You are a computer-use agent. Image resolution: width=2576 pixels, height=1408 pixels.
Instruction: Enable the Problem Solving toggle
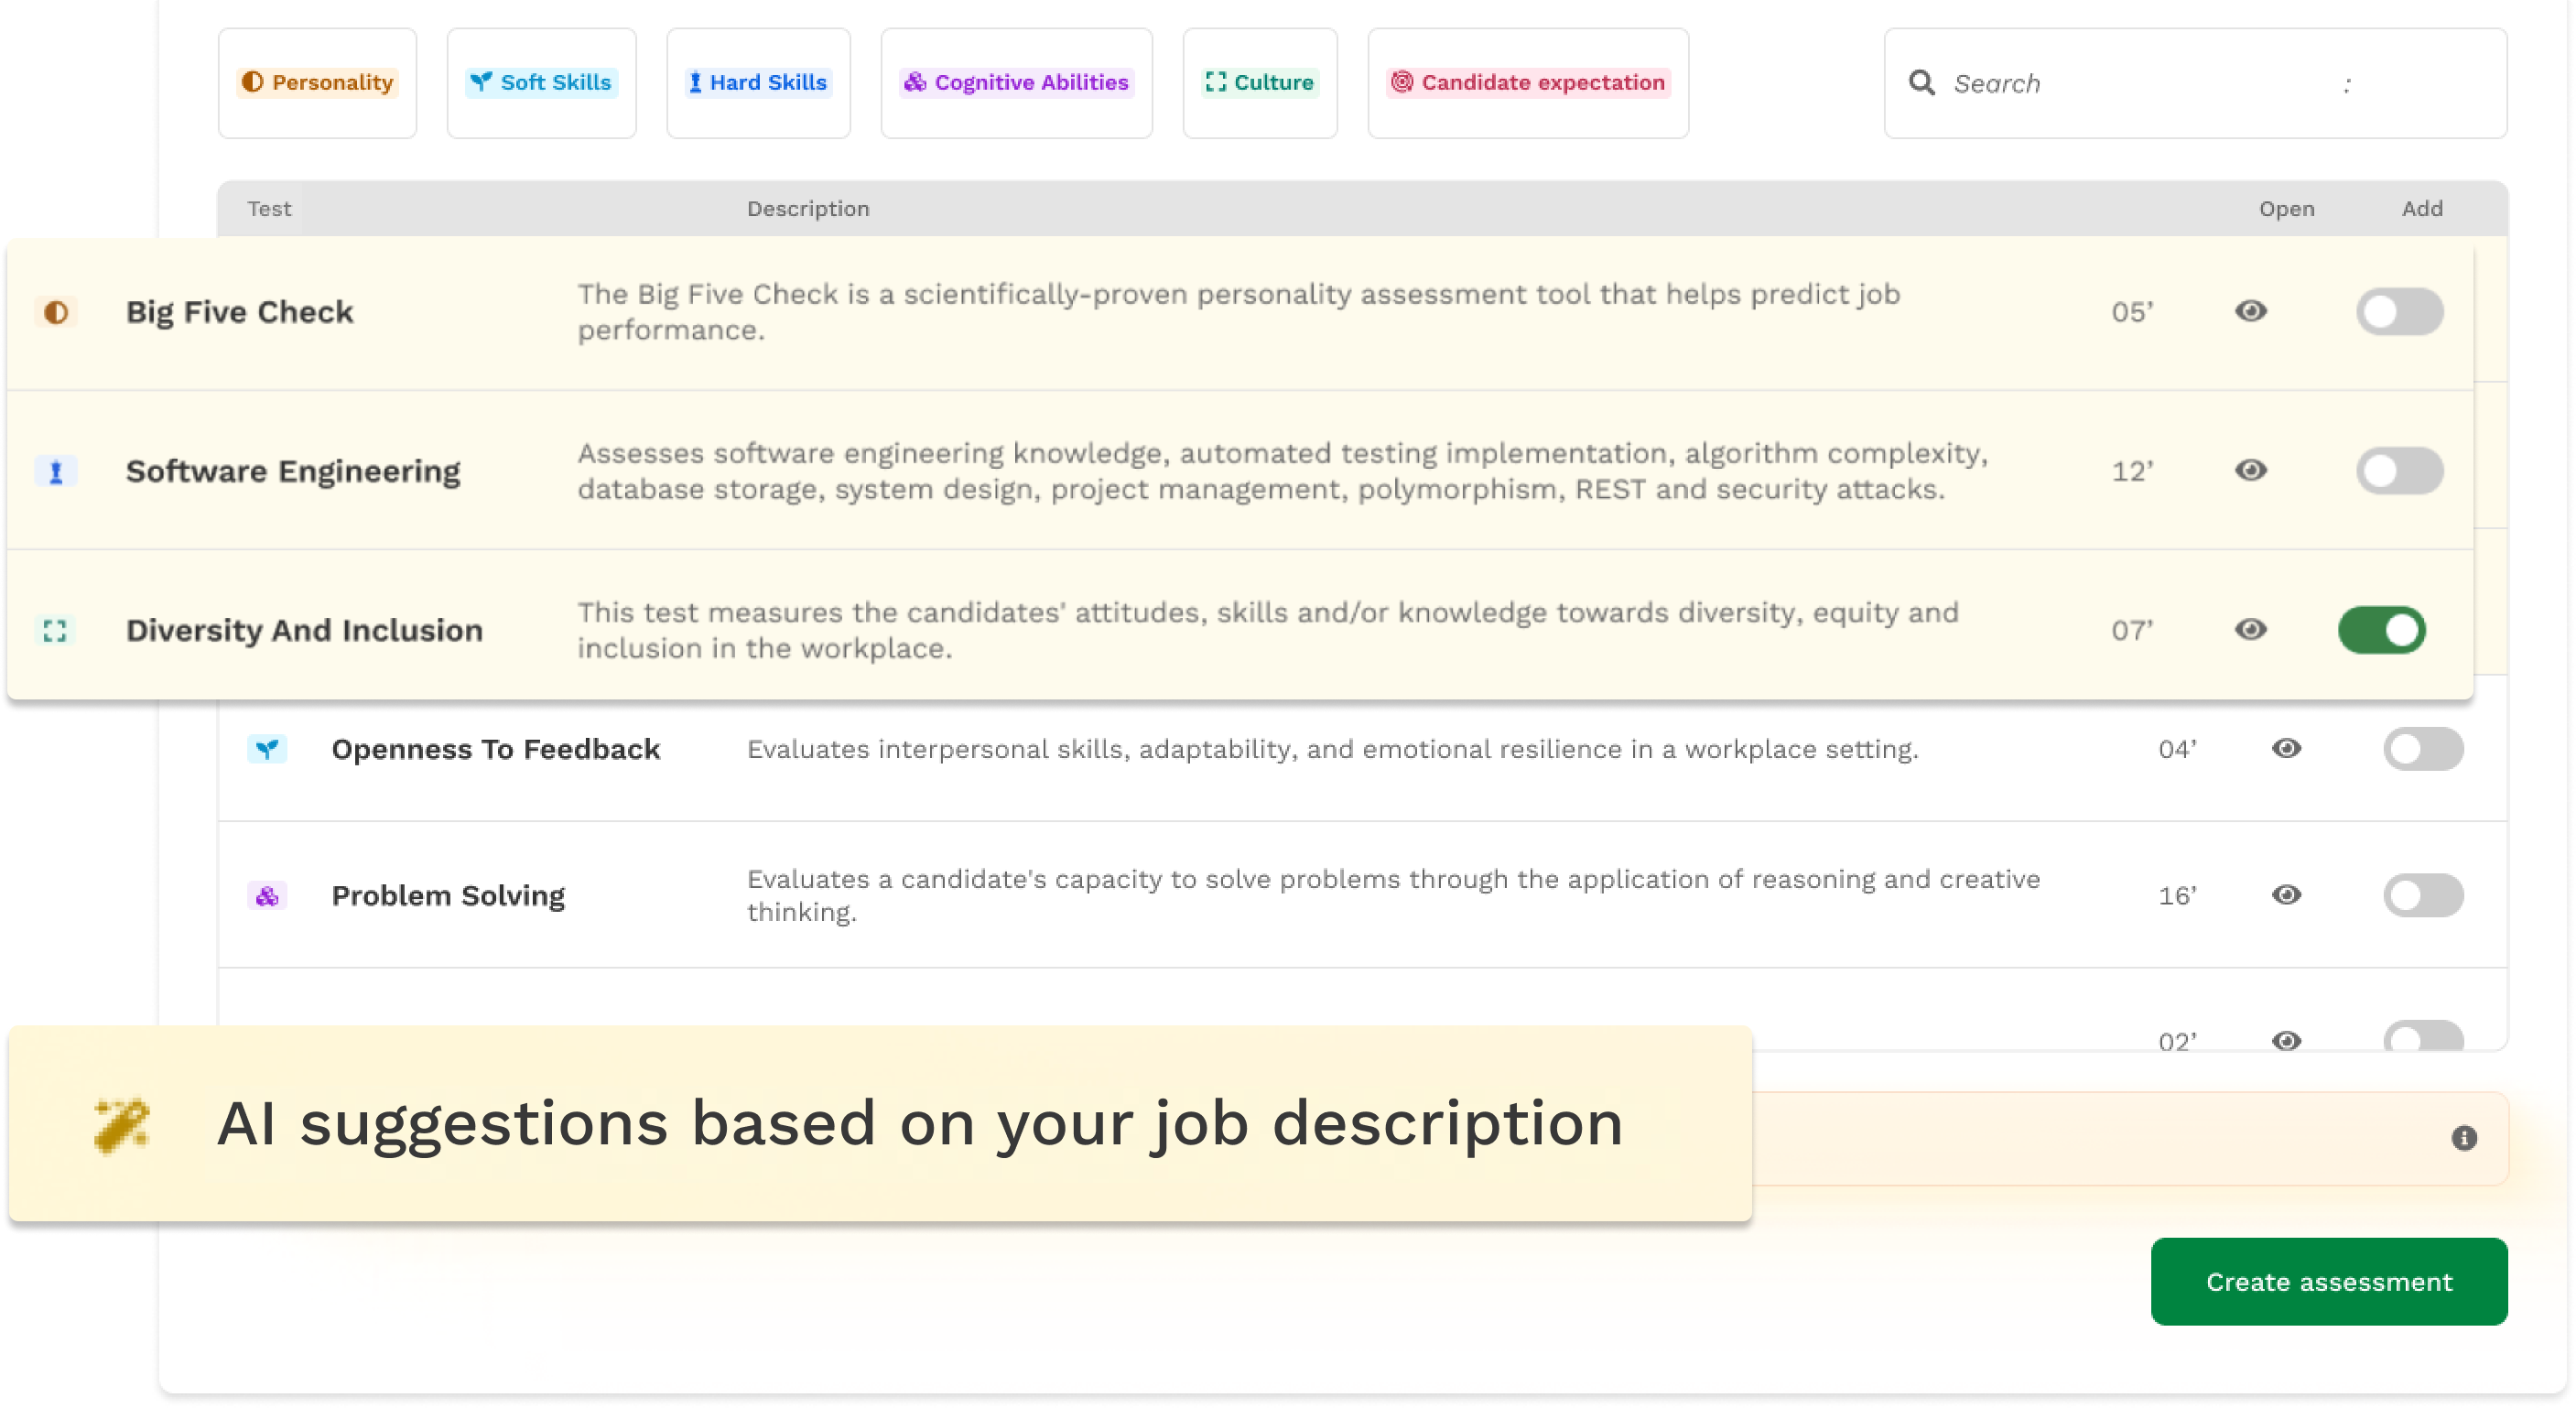pyautogui.click(x=2422, y=895)
